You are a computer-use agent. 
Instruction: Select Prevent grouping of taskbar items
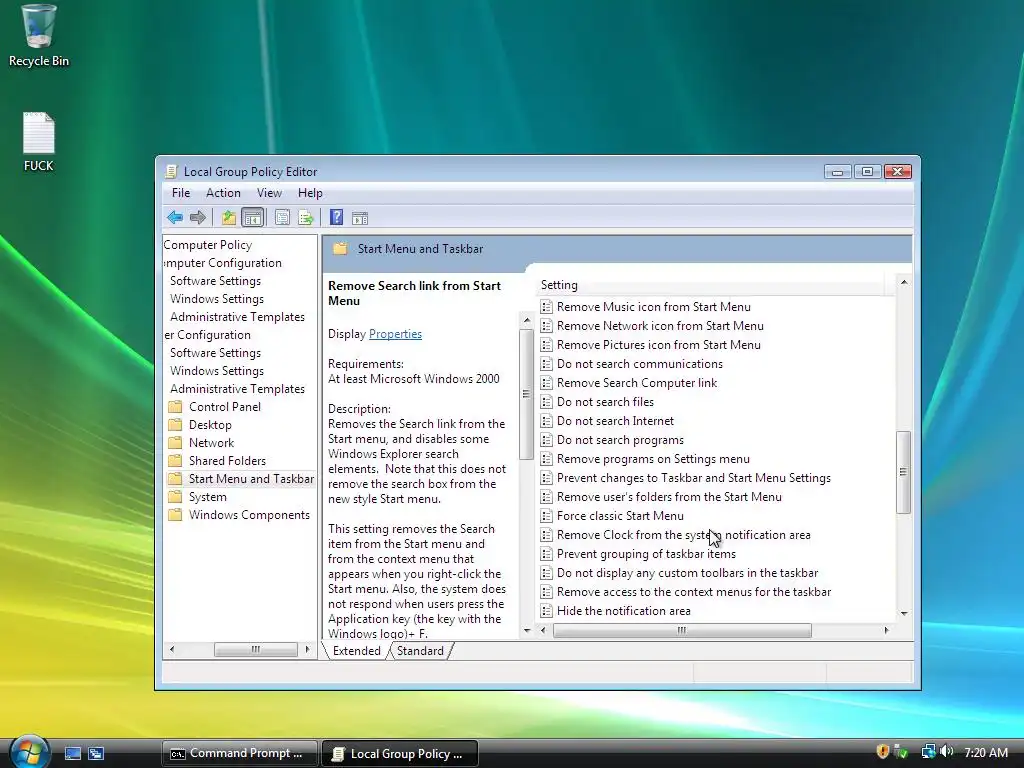646,554
